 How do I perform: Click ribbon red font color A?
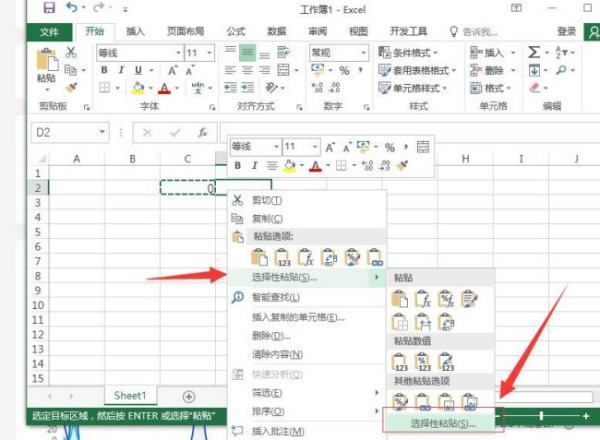(x=164, y=88)
